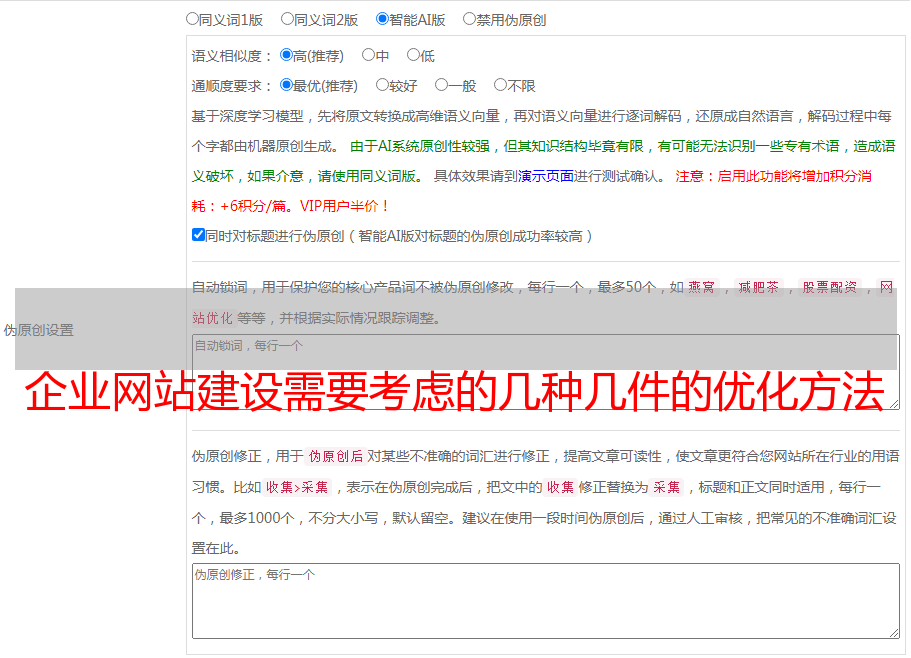Image resolution: width=911 pixels, height=658 pixels.
Task: Click the 伪原创后 highlighted tag
Action: [x=336, y=456]
